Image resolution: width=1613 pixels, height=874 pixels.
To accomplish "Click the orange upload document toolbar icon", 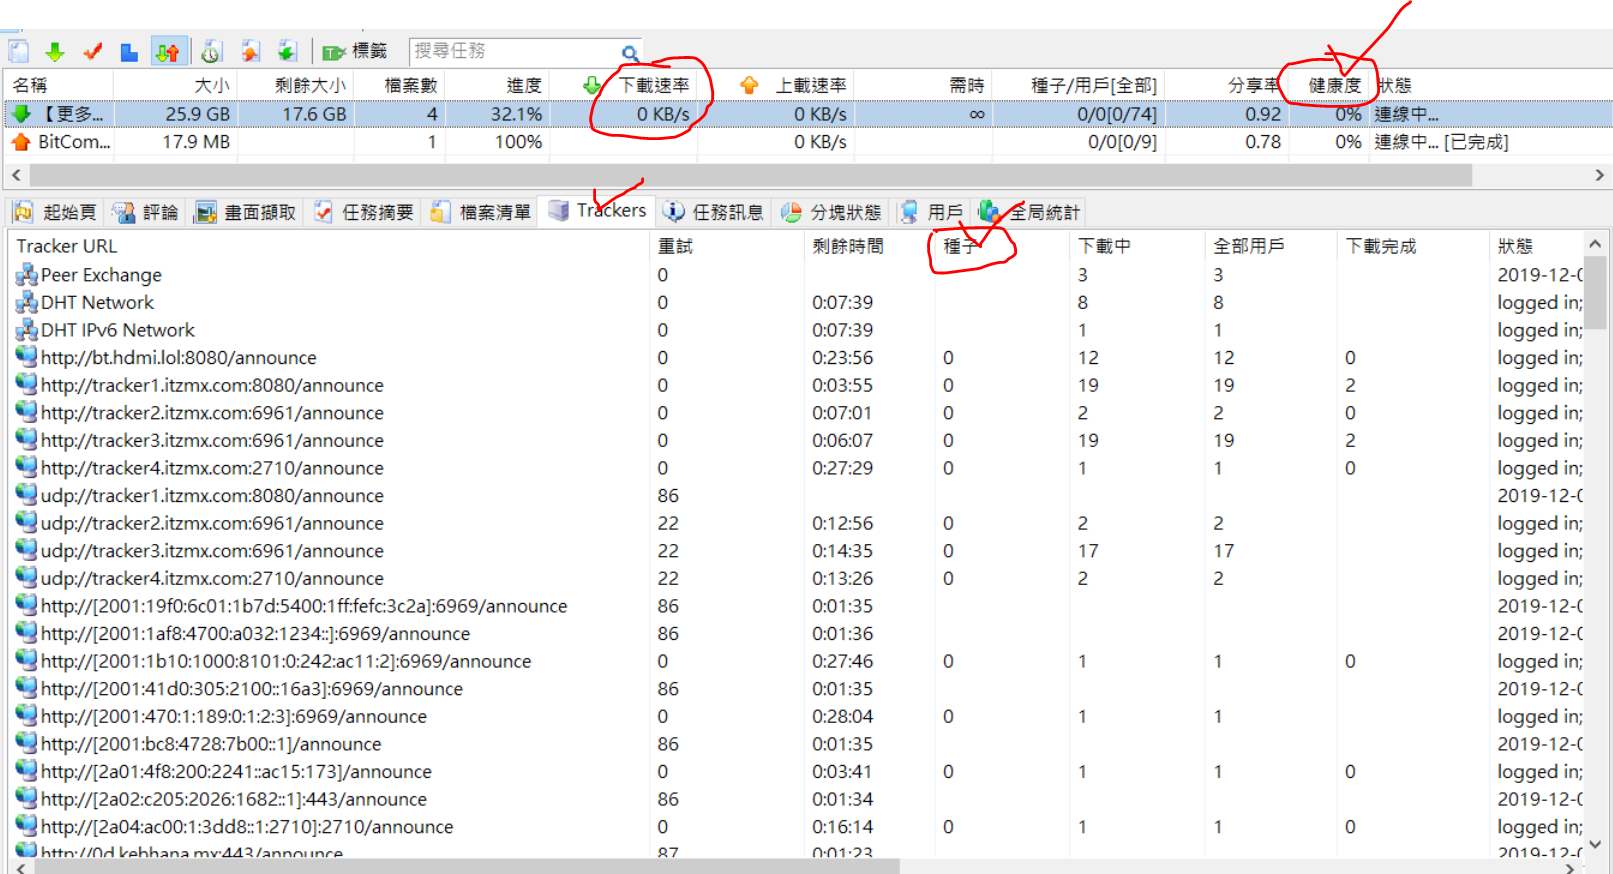I will click(250, 52).
